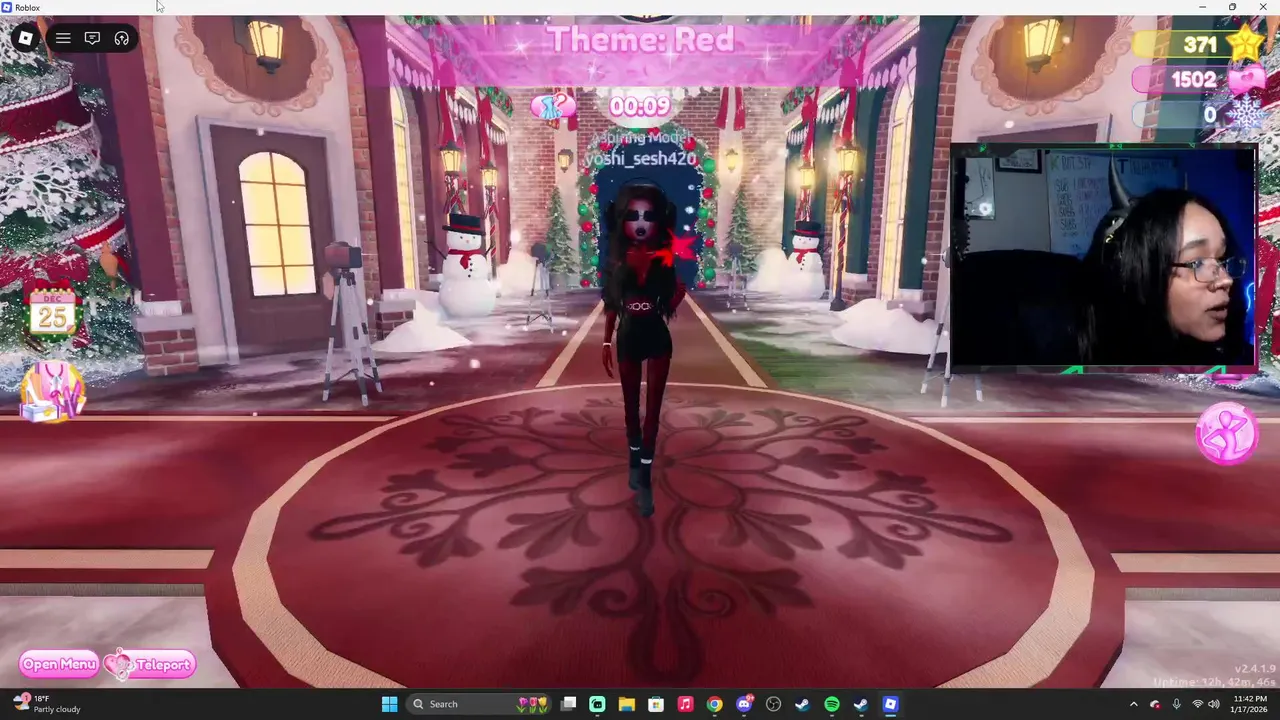Open the Windows Start menu

(x=389, y=704)
